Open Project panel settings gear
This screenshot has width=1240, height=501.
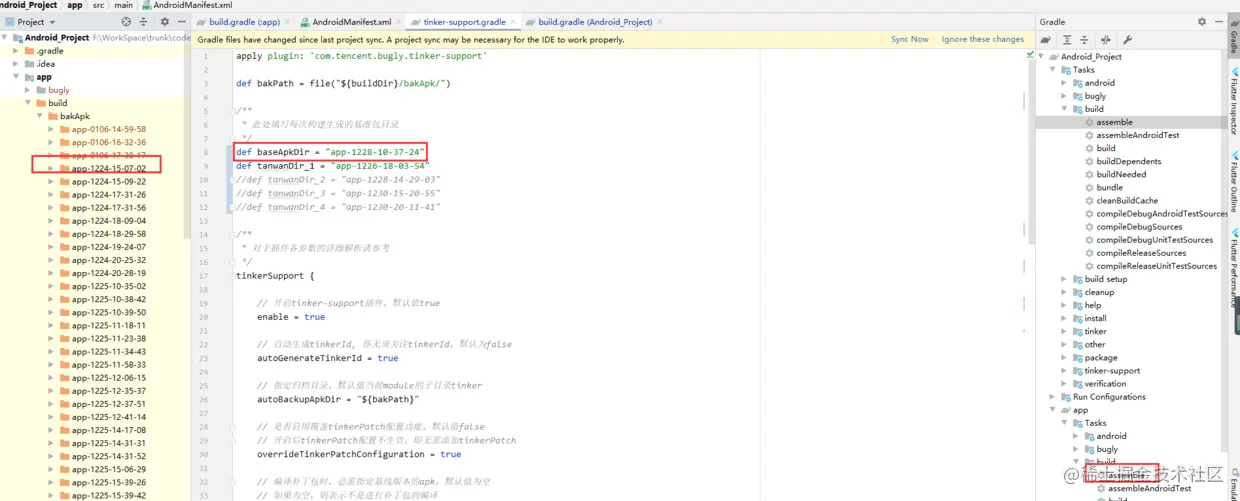(x=165, y=21)
